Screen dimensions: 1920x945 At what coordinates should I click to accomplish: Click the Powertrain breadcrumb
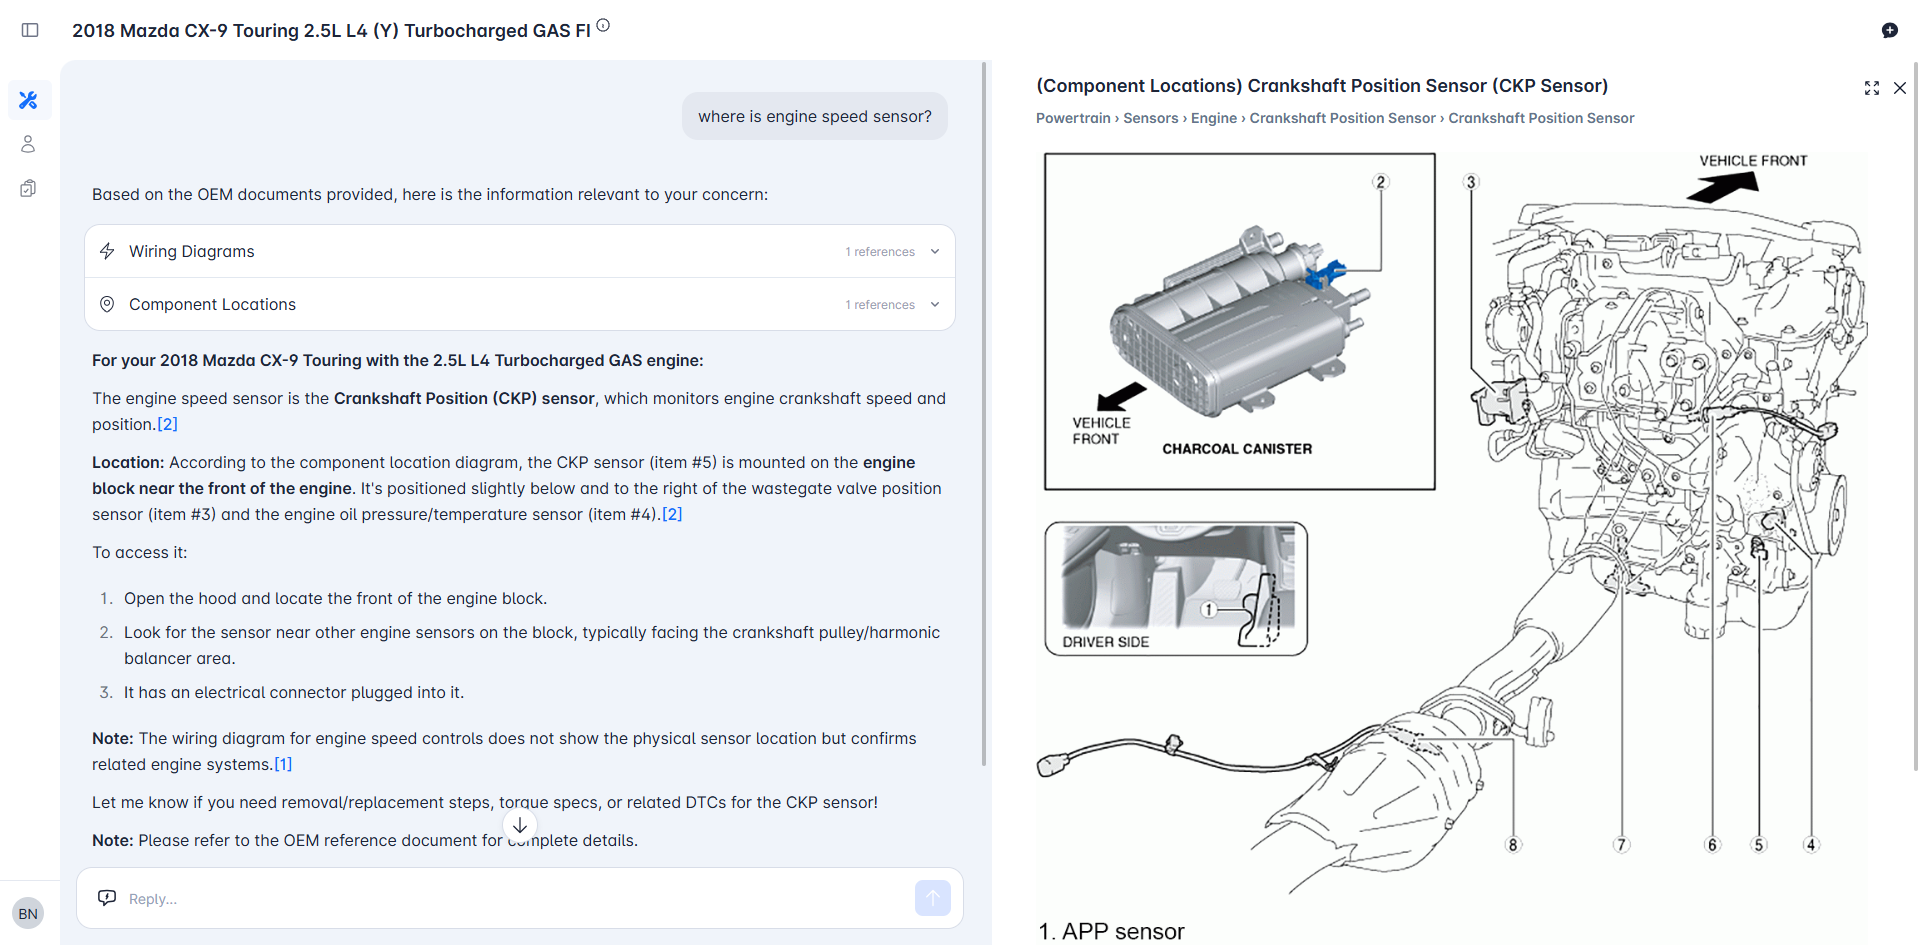click(x=1073, y=118)
